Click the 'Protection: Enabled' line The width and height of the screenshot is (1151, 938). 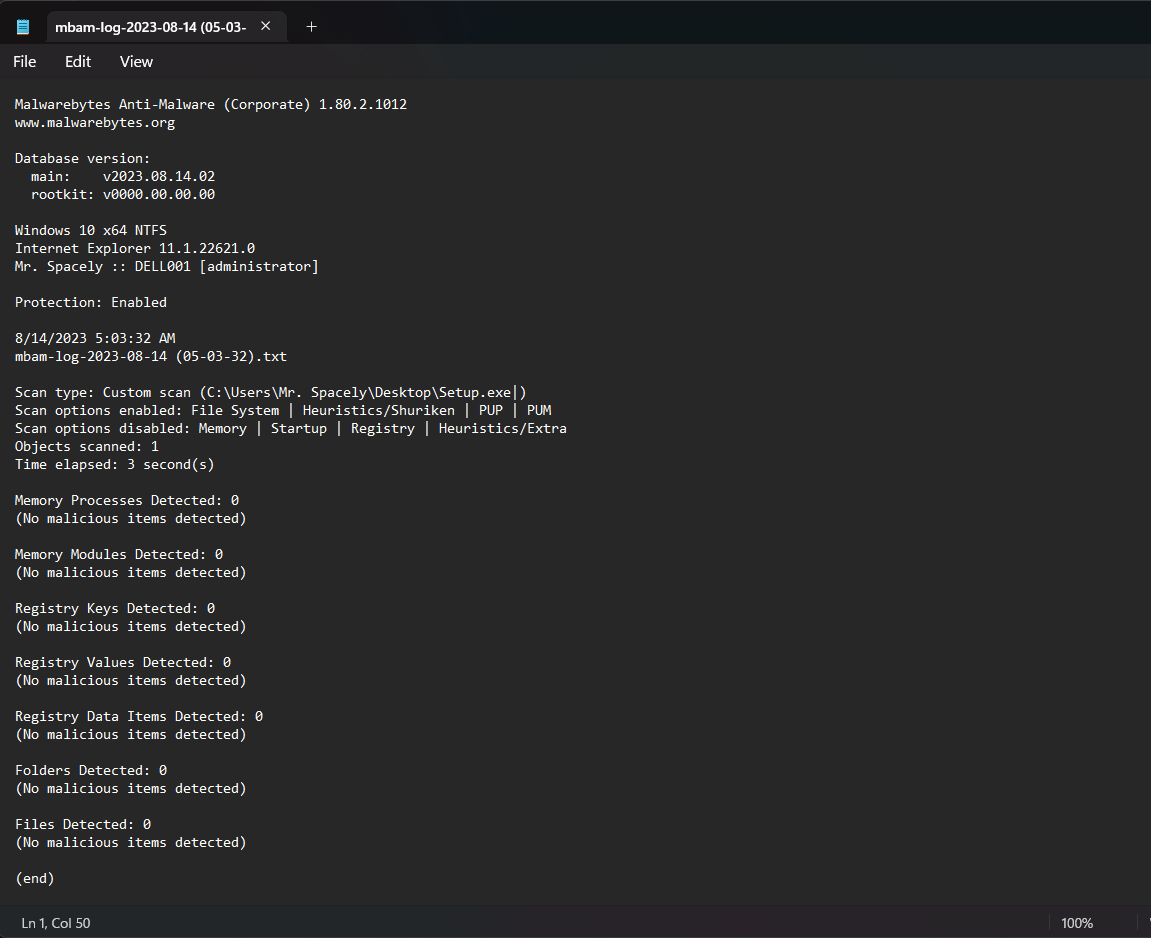point(91,302)
